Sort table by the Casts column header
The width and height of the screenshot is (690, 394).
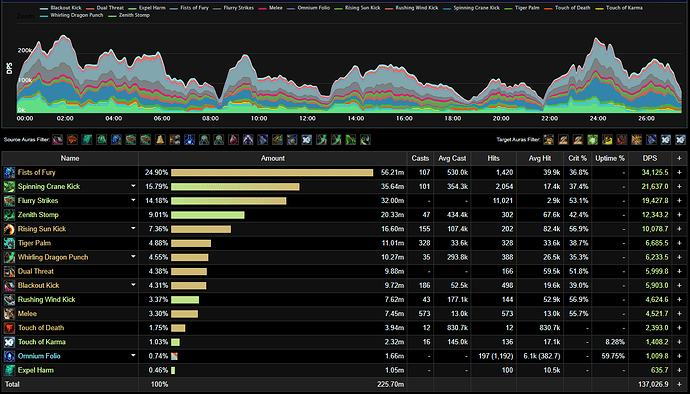[420, 158]
